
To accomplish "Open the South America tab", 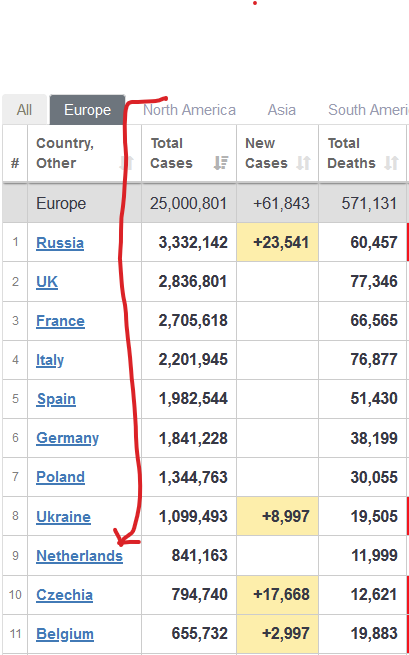I will click(368, 110).
